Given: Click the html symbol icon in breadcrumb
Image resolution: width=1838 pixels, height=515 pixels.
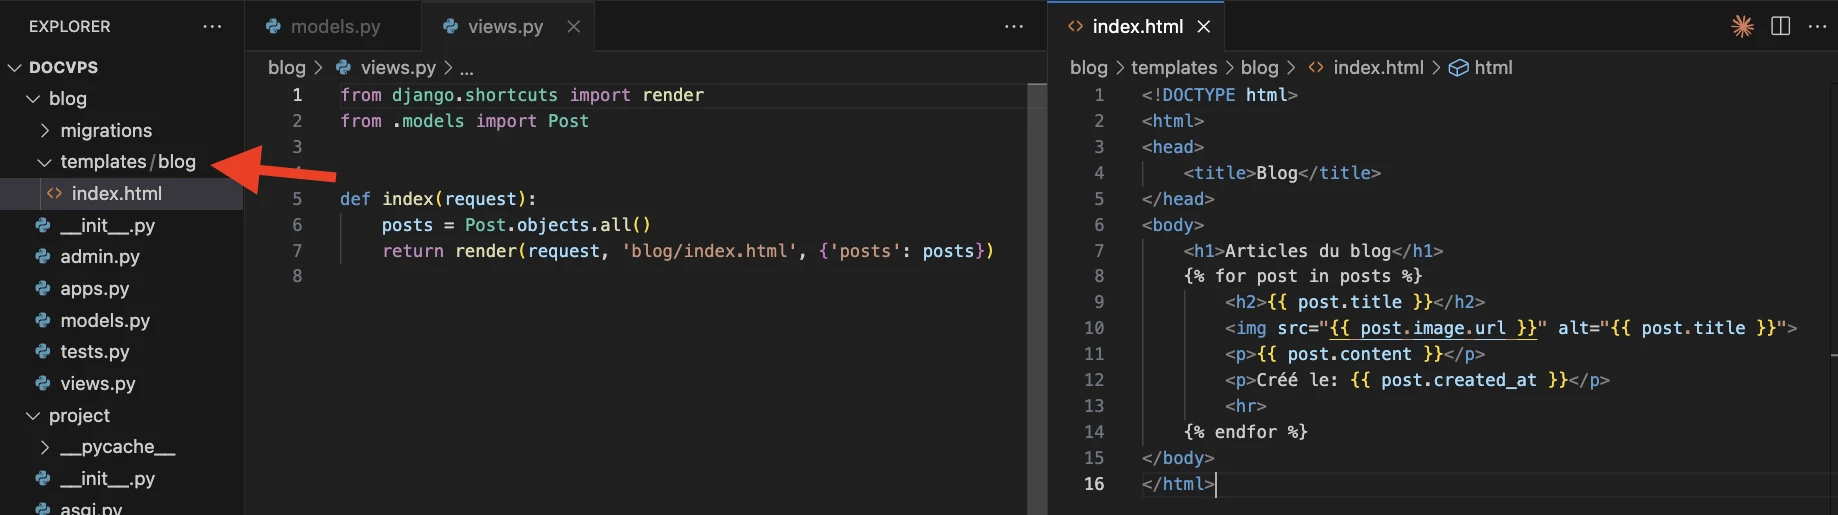Looking at the screenshot, I should click(x=1459, y=68).
